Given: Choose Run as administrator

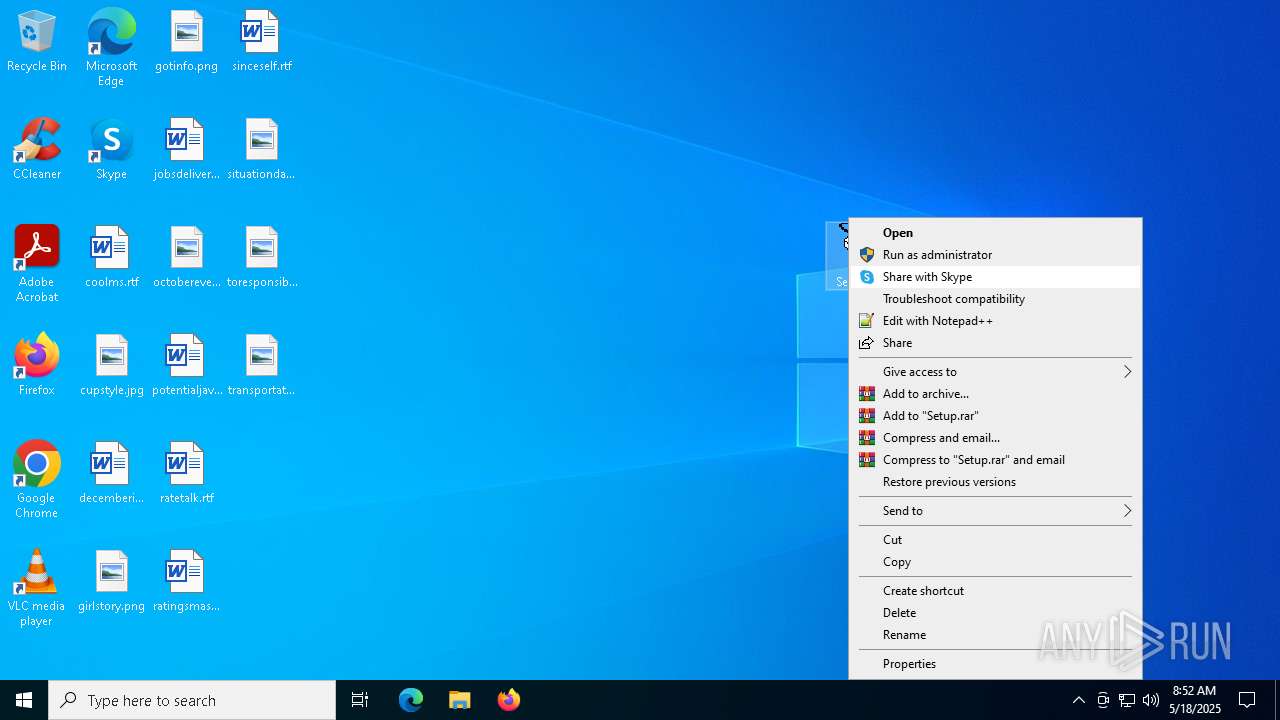Looking at the screenshot, I should tap(995, 255).
